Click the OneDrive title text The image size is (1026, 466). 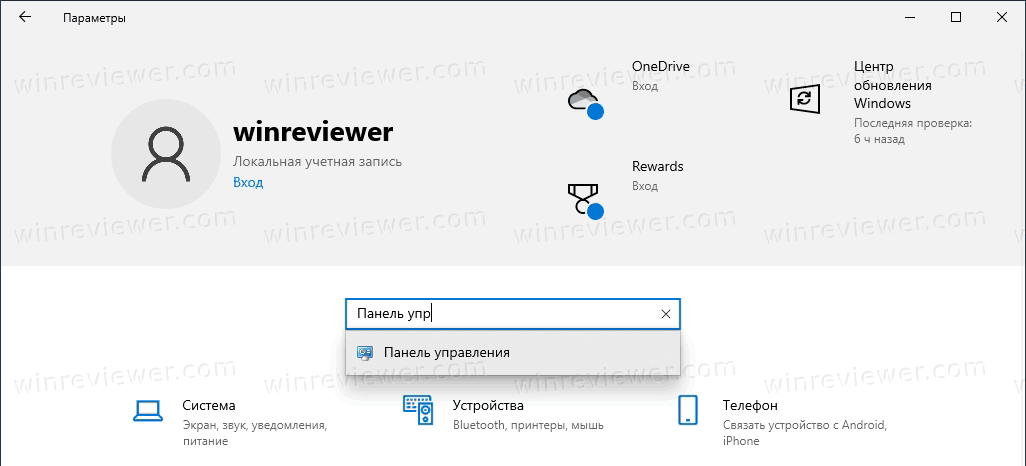pyautogui.click(x=660, y=66)
